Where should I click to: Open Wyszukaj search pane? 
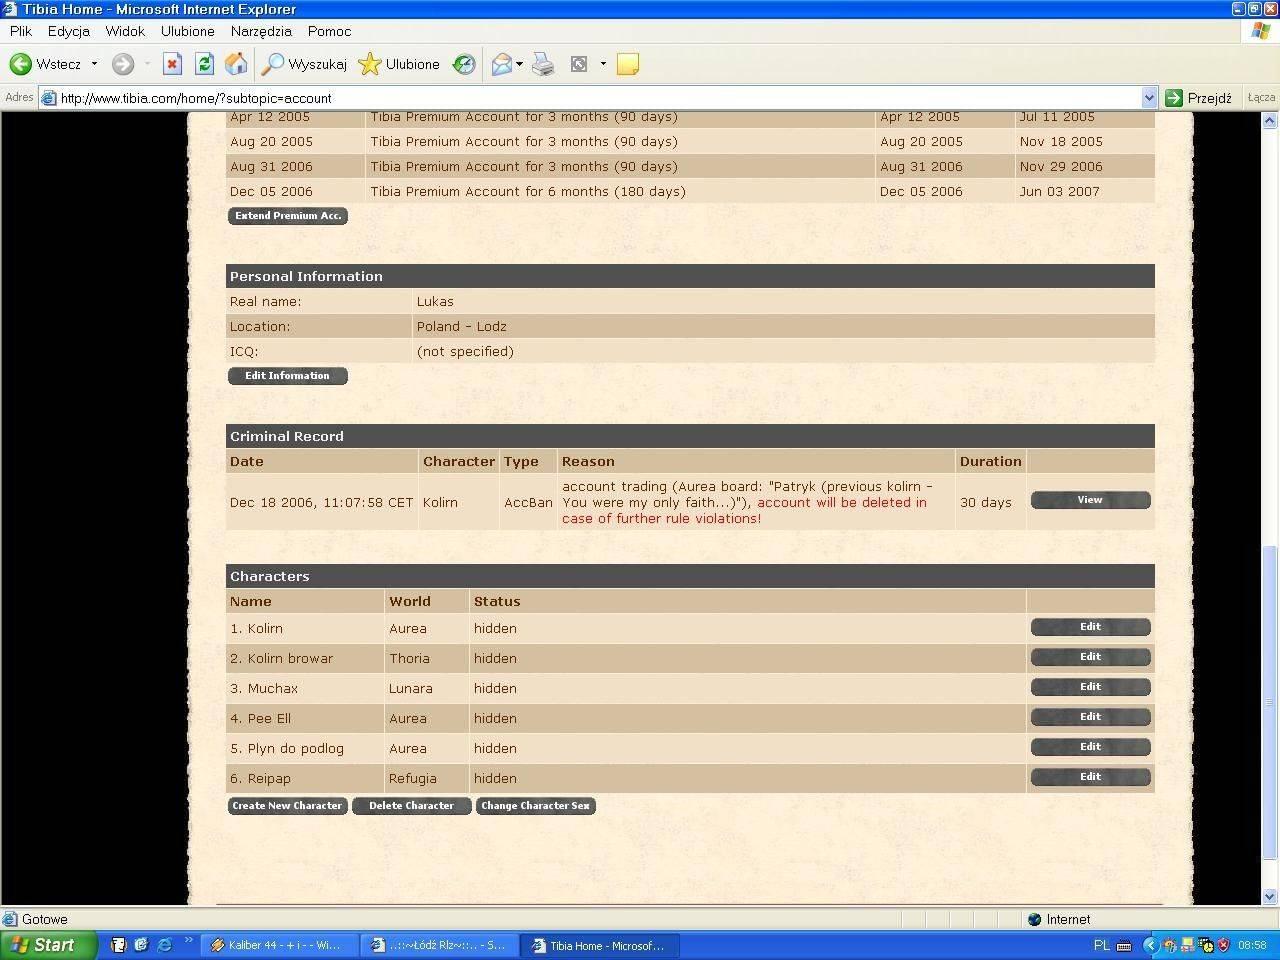pyautogui.click(x=304, y=64)
